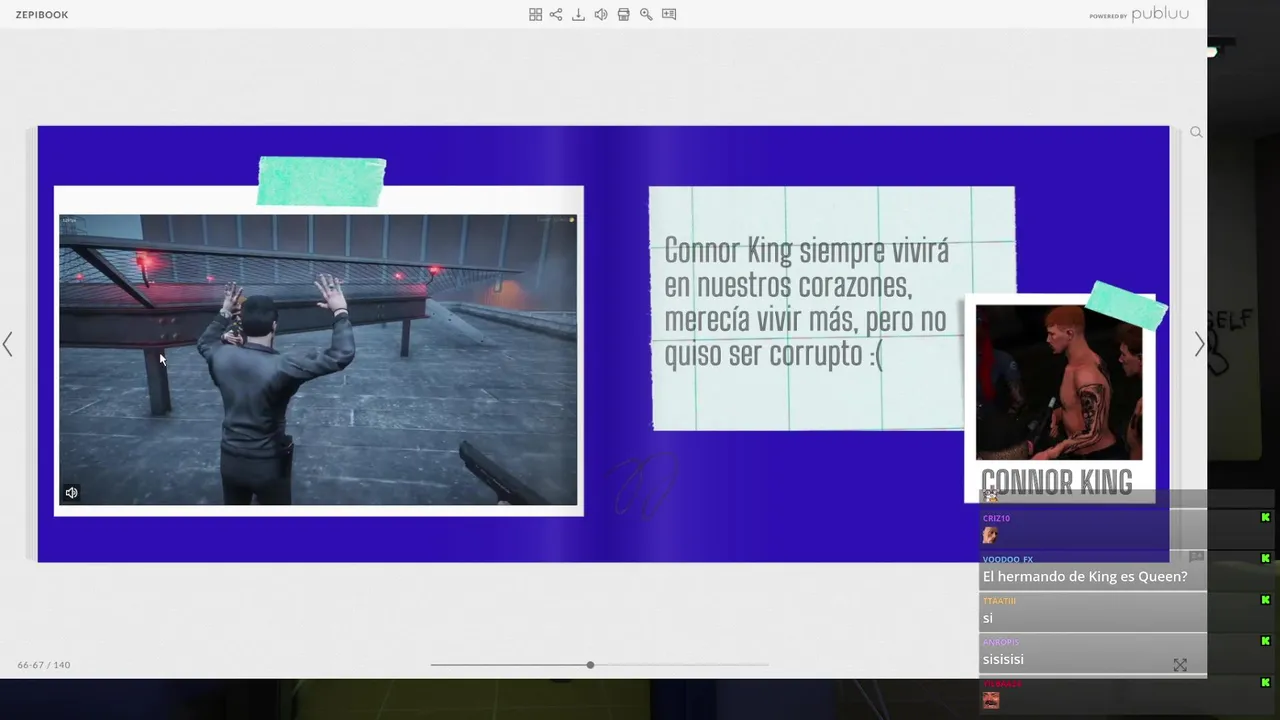Print the publication

(x=623, y=14)
